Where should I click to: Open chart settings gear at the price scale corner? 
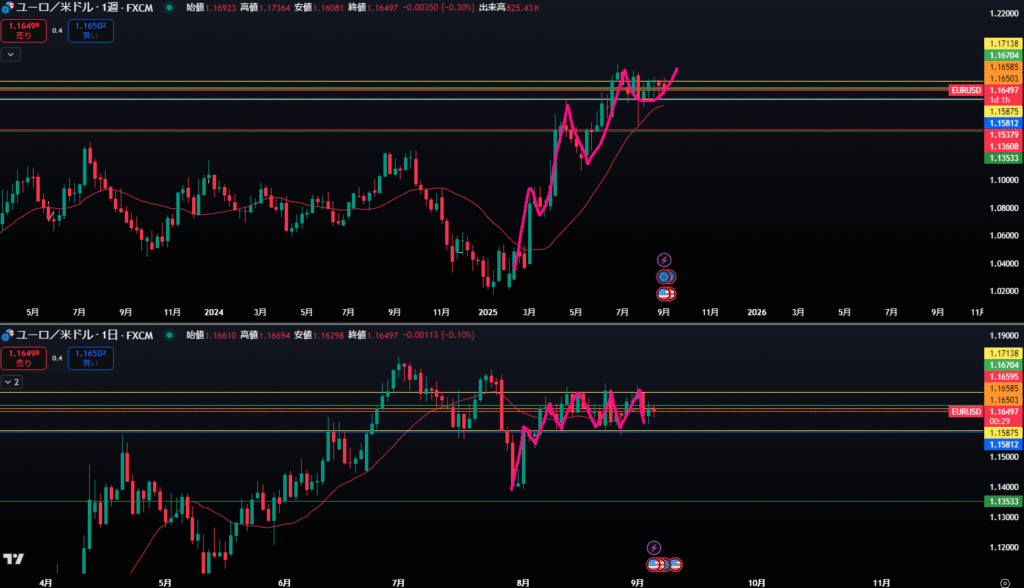pos(1005,583)
